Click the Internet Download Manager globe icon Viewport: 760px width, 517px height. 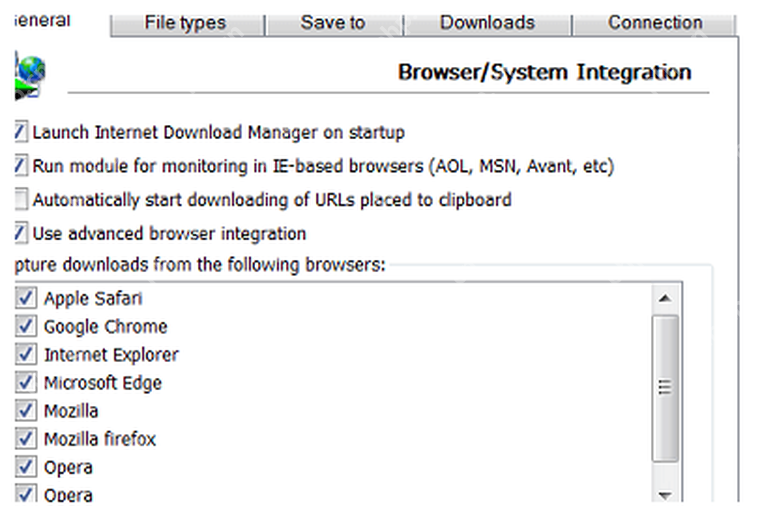(30, 76)
